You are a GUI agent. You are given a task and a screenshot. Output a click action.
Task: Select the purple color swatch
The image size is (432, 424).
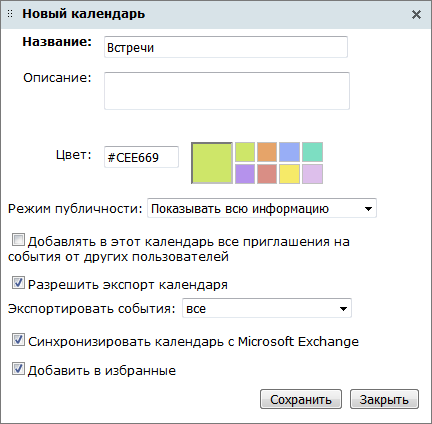click(245, 174)
